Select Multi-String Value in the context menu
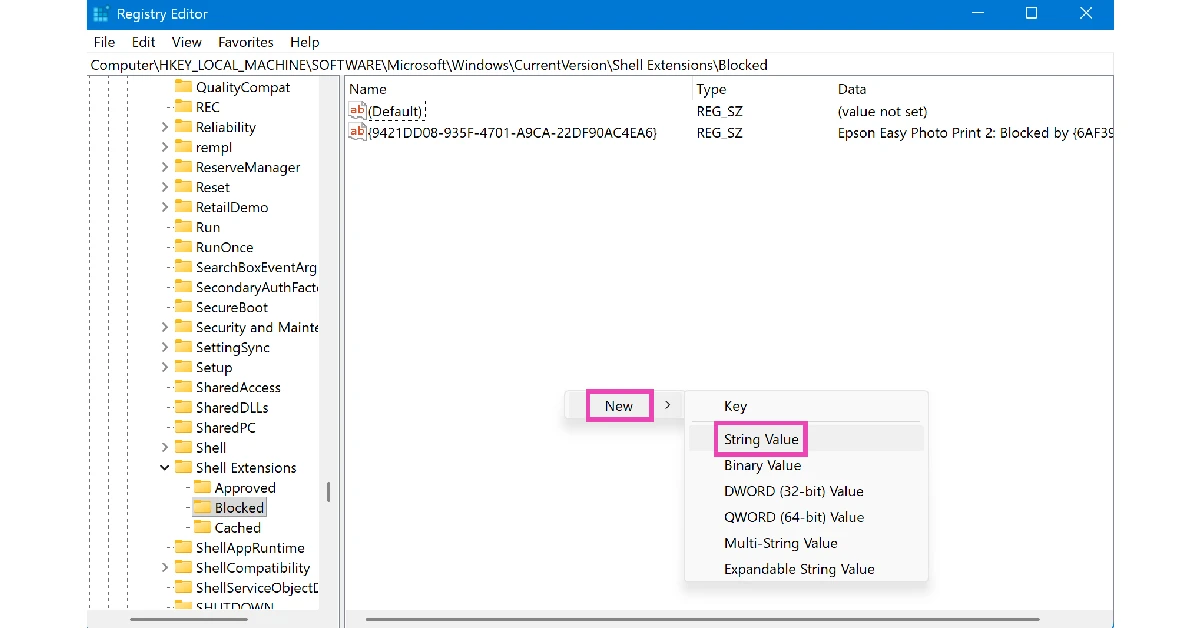 click(x=779, y=543)
